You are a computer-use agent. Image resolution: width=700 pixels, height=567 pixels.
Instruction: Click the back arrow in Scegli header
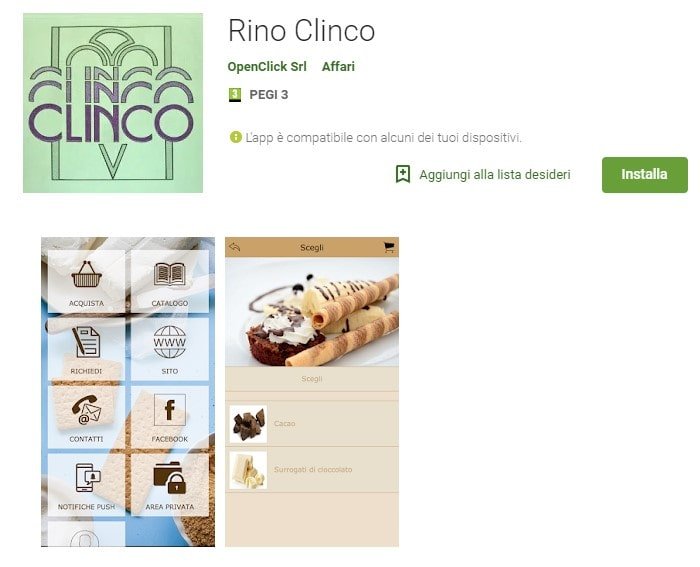pos(235,247)
